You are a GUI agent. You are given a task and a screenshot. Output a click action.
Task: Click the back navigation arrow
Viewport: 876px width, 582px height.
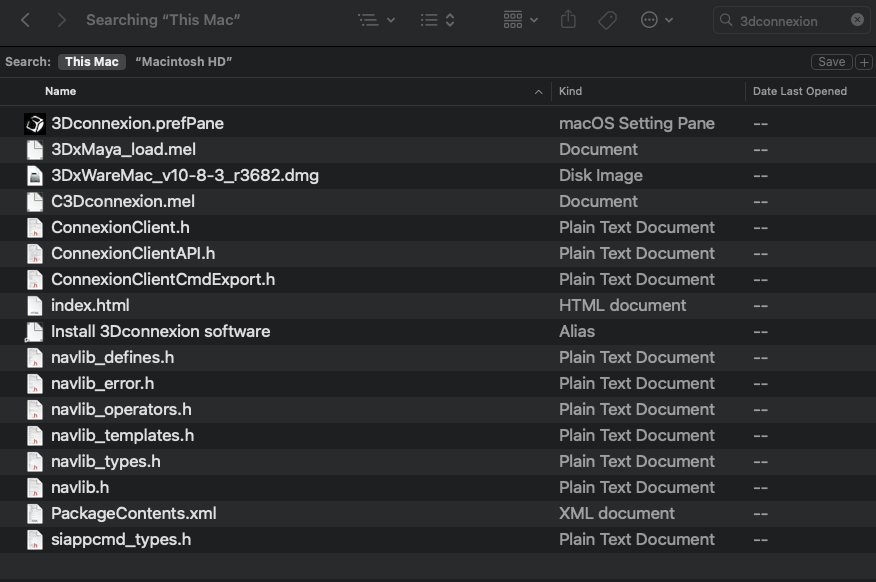[x=26, y=20]
